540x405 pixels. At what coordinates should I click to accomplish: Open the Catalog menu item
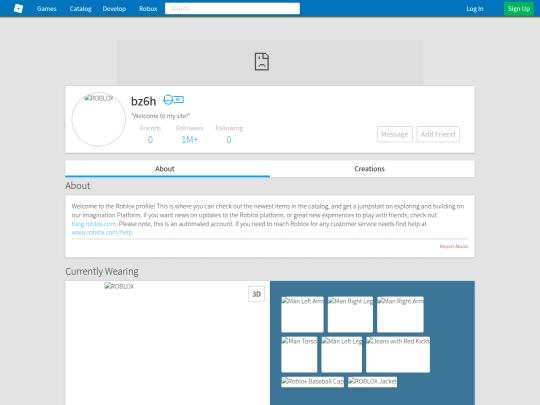tap(81, 9)
